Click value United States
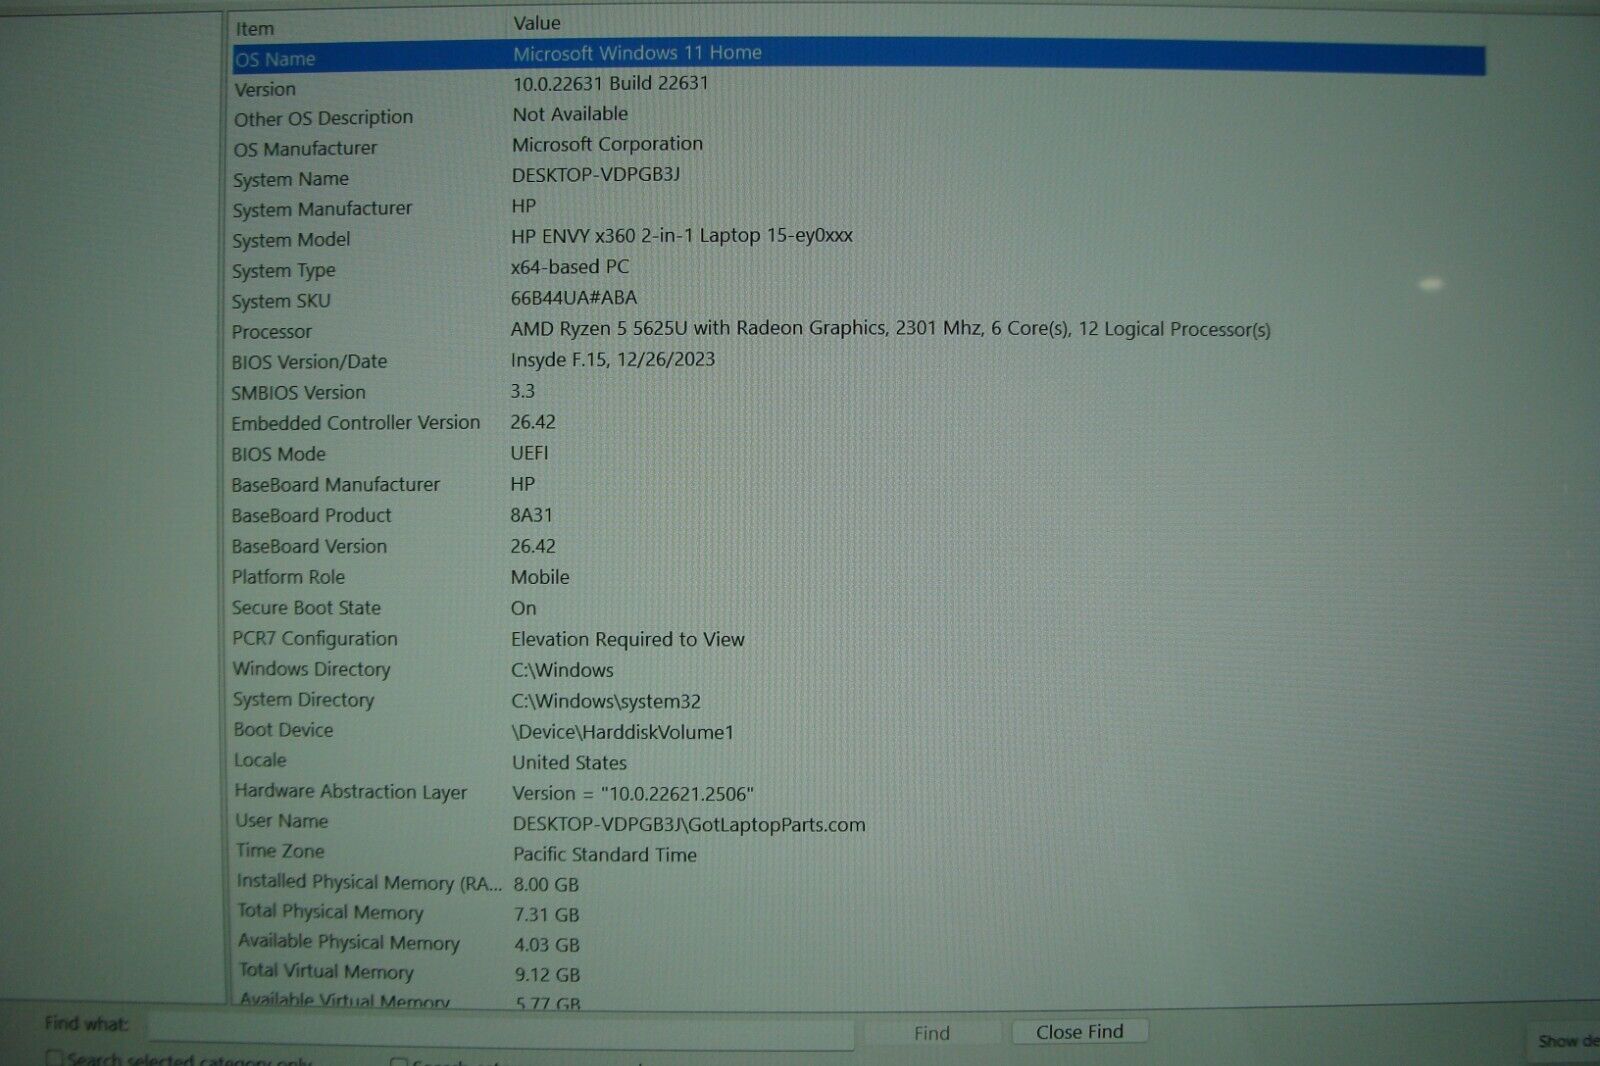This screenshot has height=1066, width=1600. click(x=569, y=762)
